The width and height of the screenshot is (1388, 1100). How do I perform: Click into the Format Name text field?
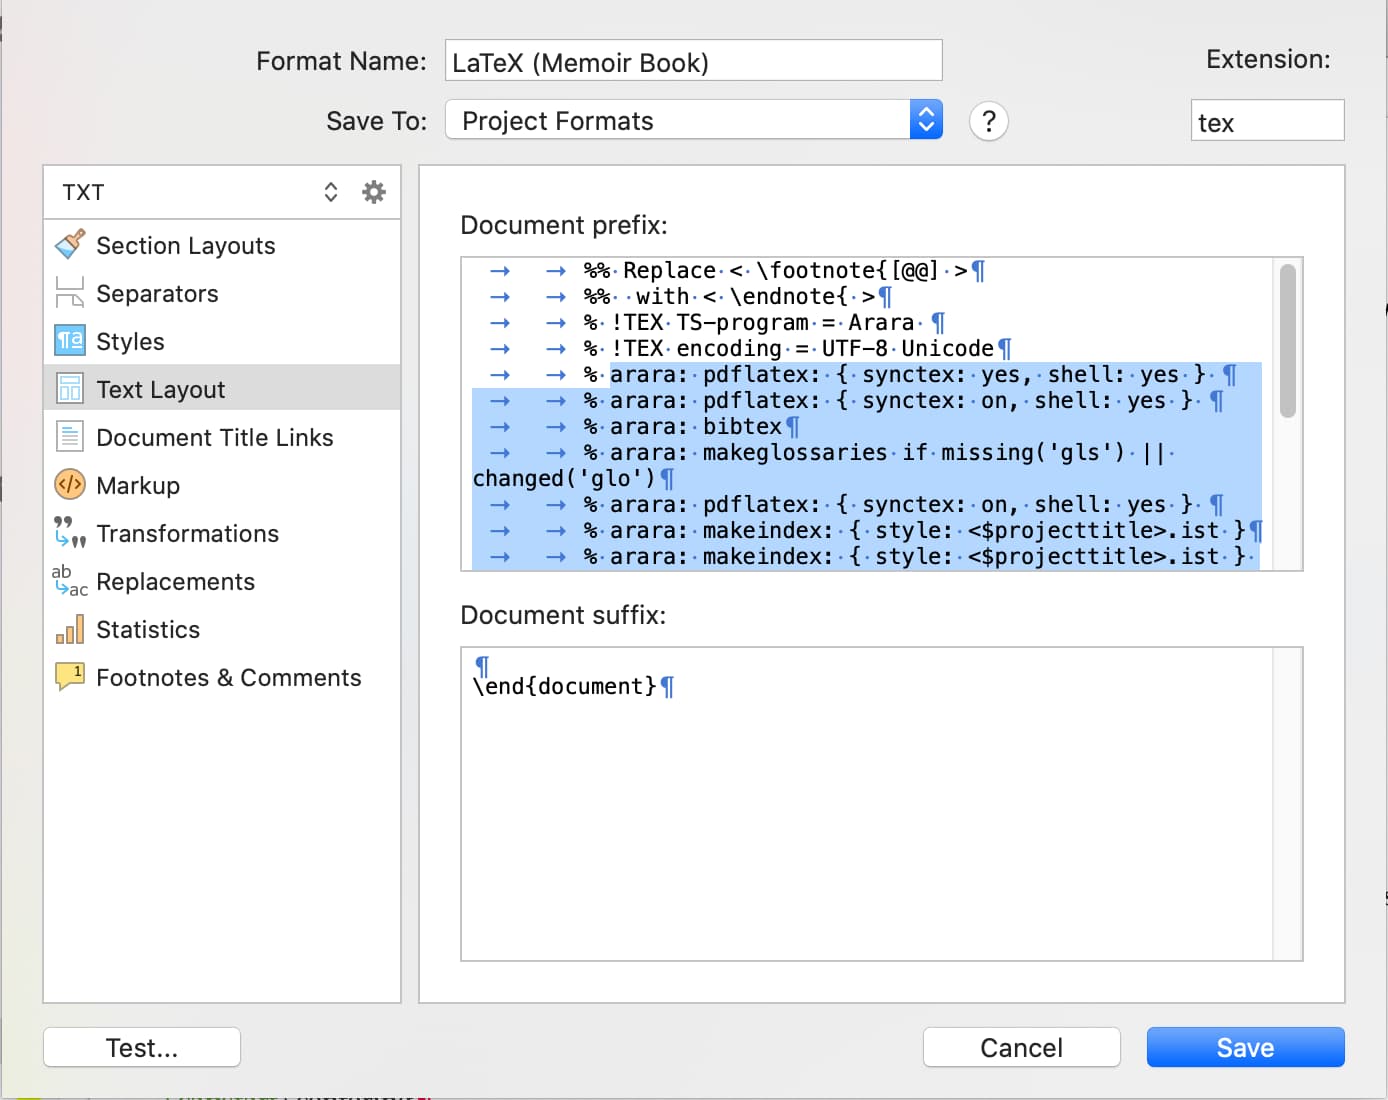(x=693, y=61)
